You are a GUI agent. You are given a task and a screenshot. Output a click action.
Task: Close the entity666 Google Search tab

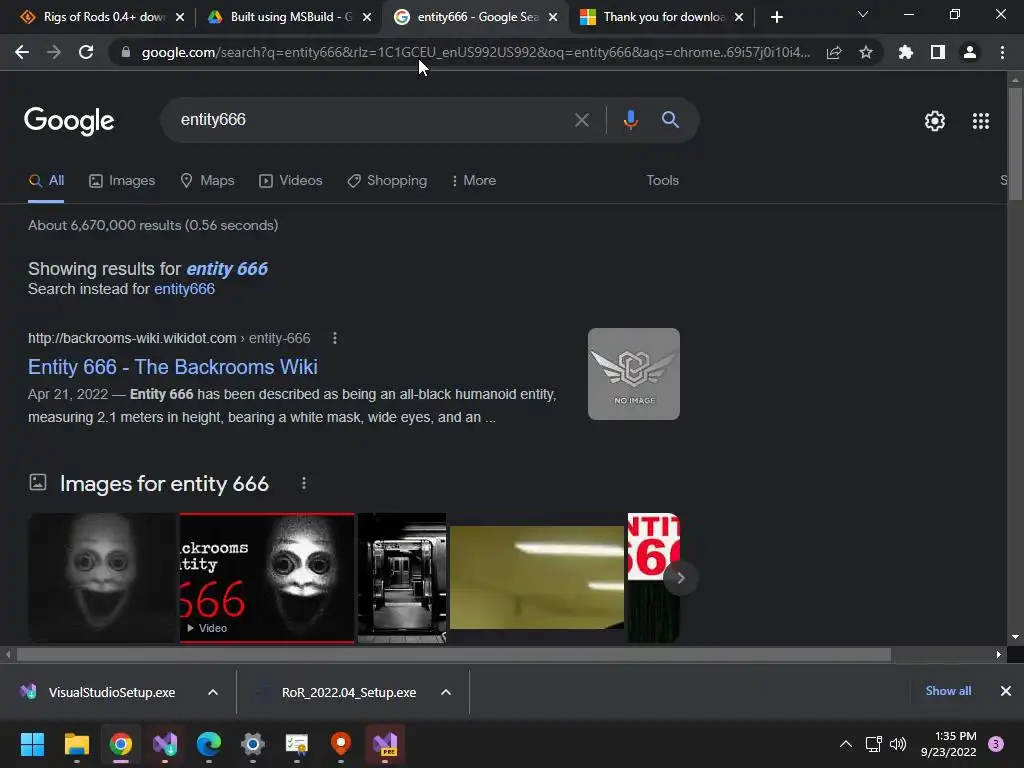click(x=553, y=17)
